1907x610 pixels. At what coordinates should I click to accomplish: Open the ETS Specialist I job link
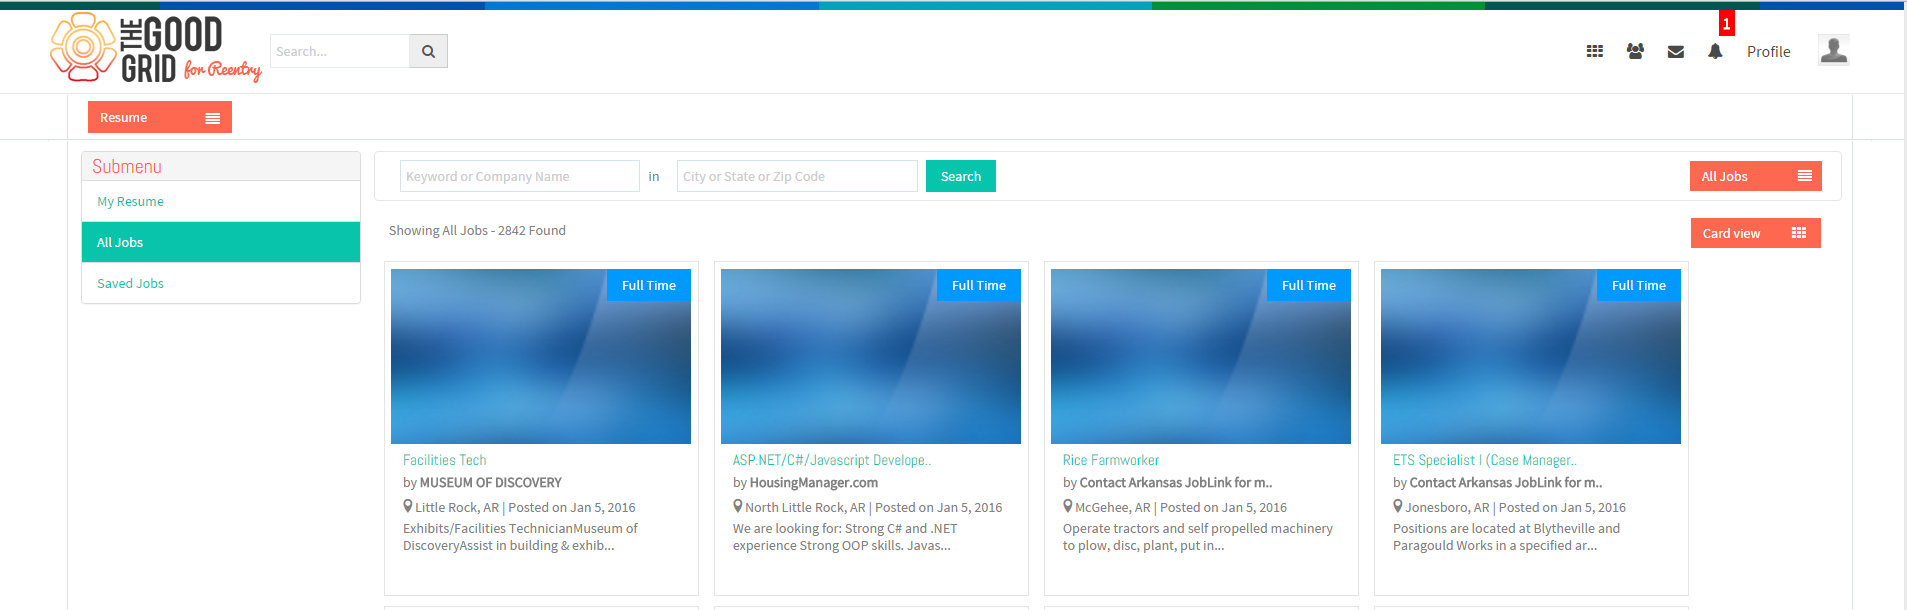point(1484,460)
